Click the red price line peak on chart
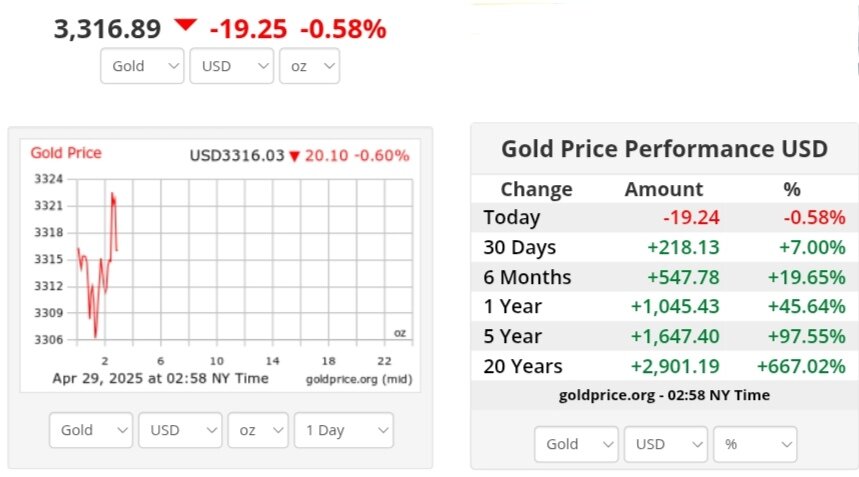The width and height of the screenshot is (859, 477). click(112, 193)
